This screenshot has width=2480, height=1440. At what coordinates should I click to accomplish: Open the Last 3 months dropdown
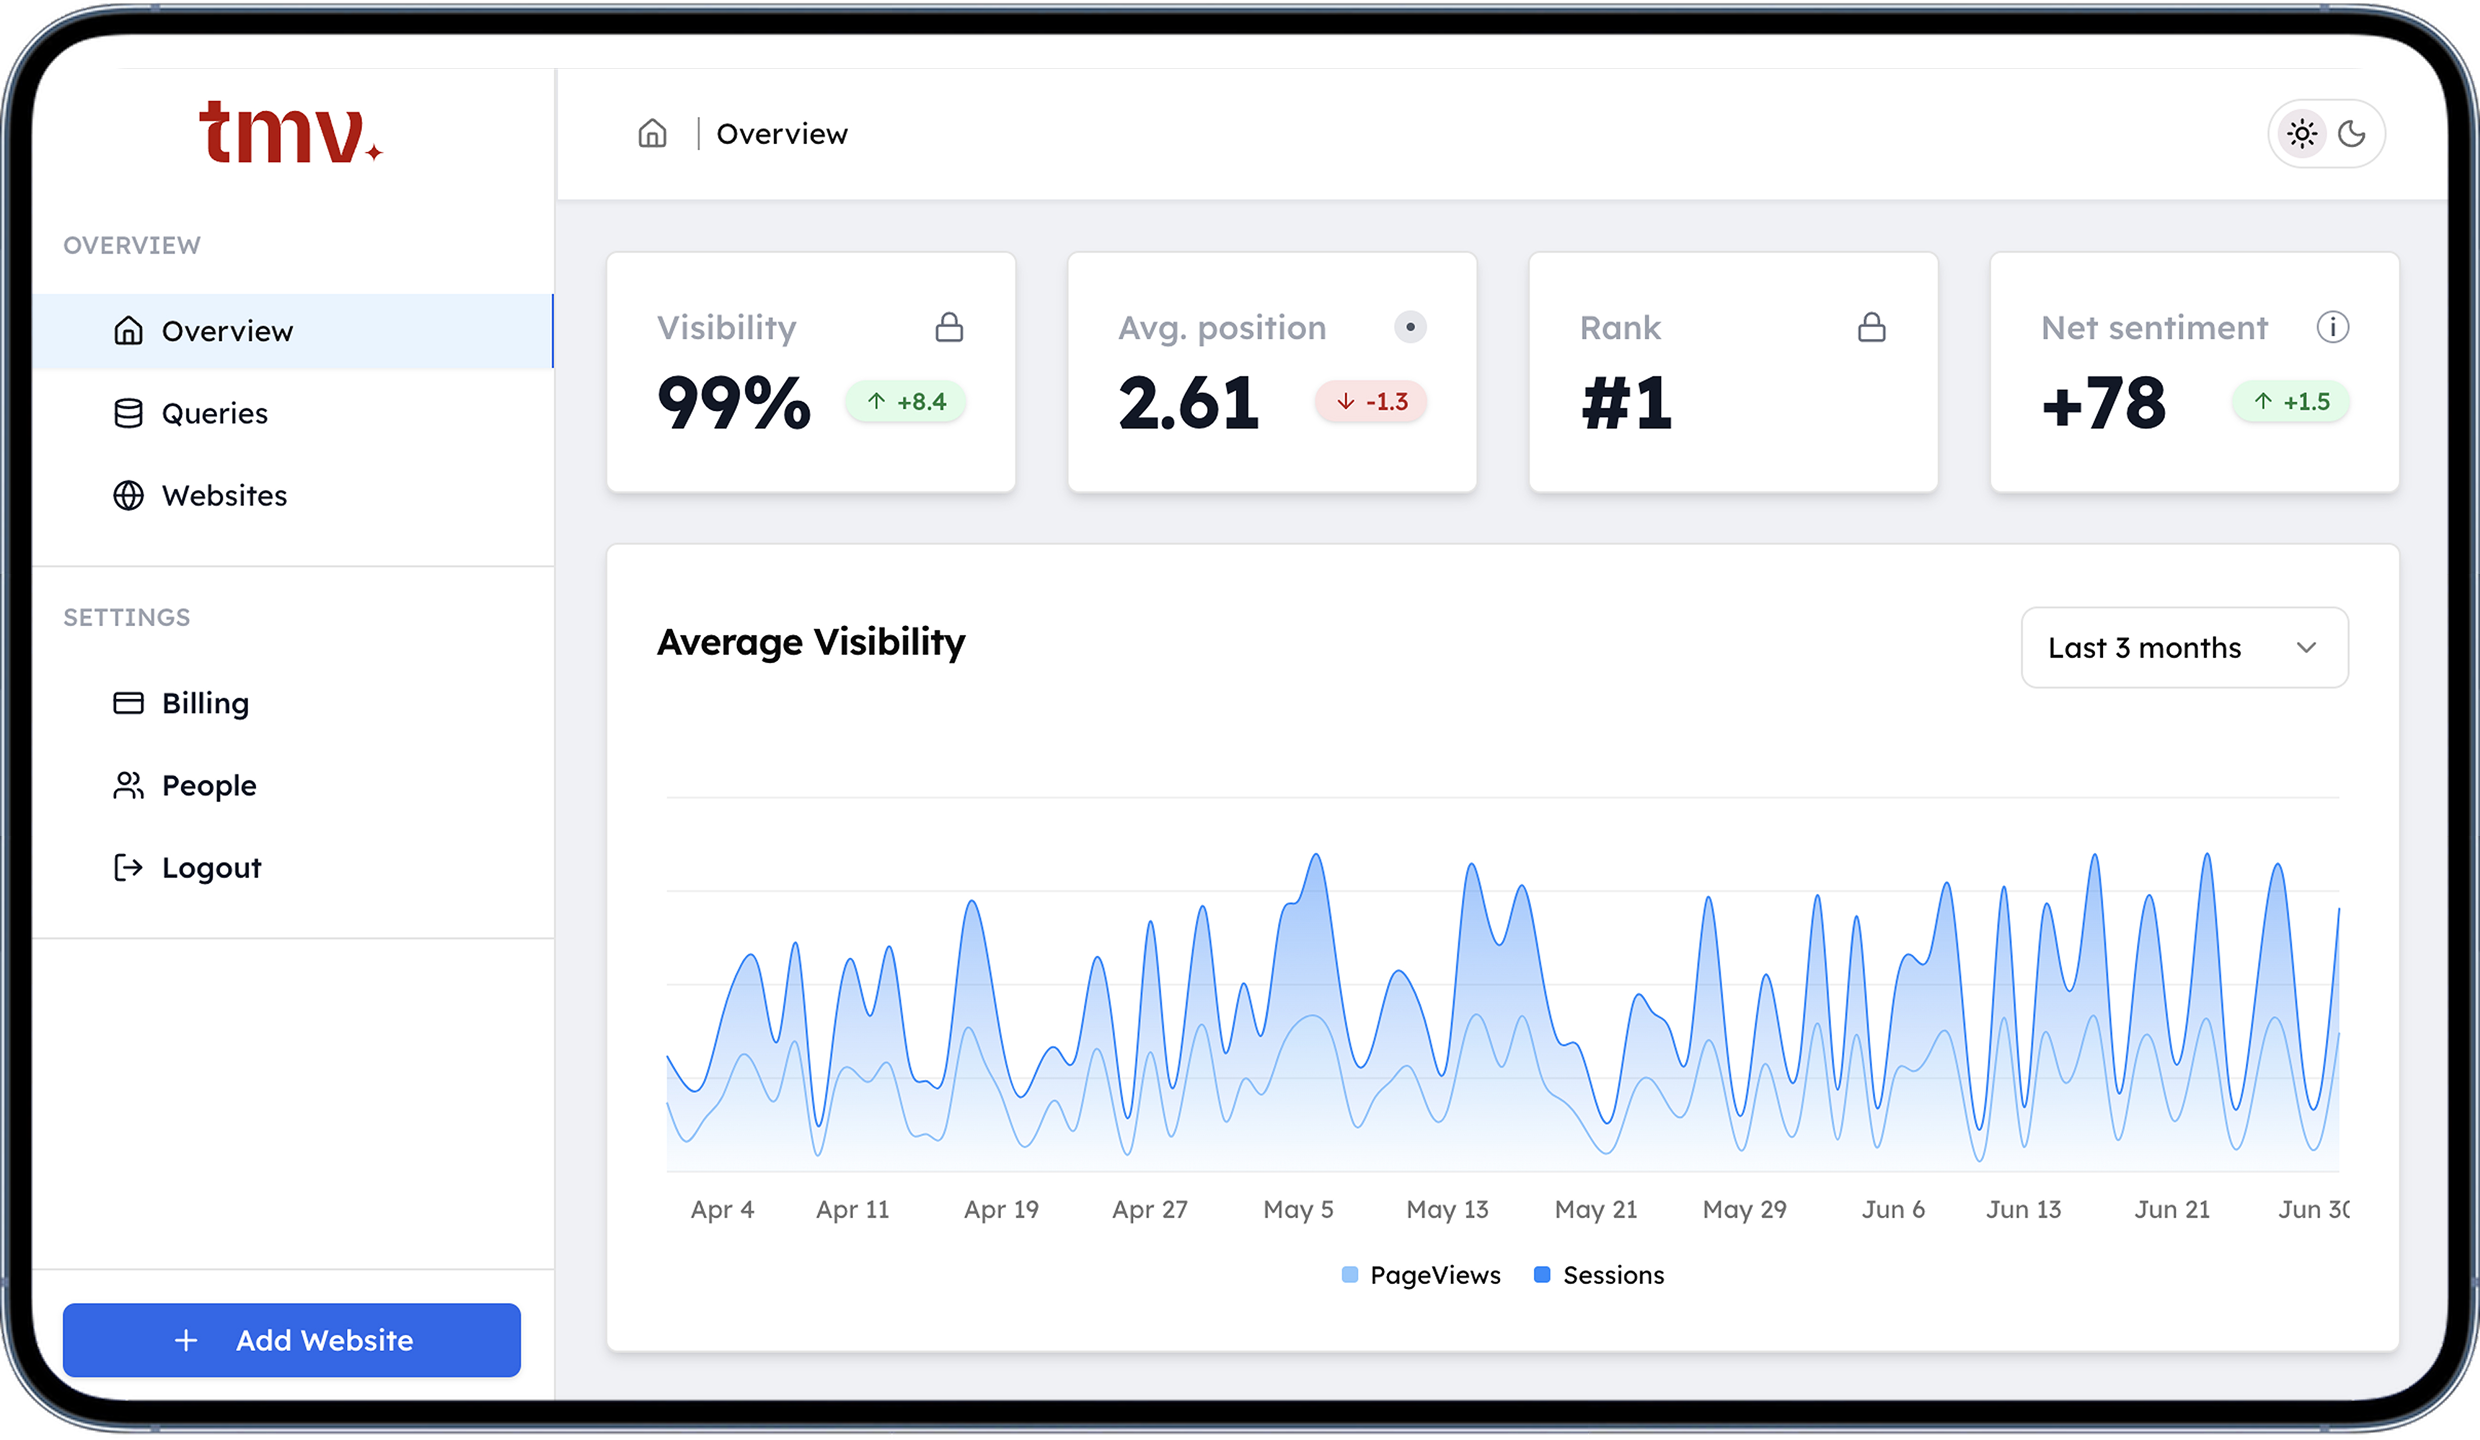[x=2183, y=647]
